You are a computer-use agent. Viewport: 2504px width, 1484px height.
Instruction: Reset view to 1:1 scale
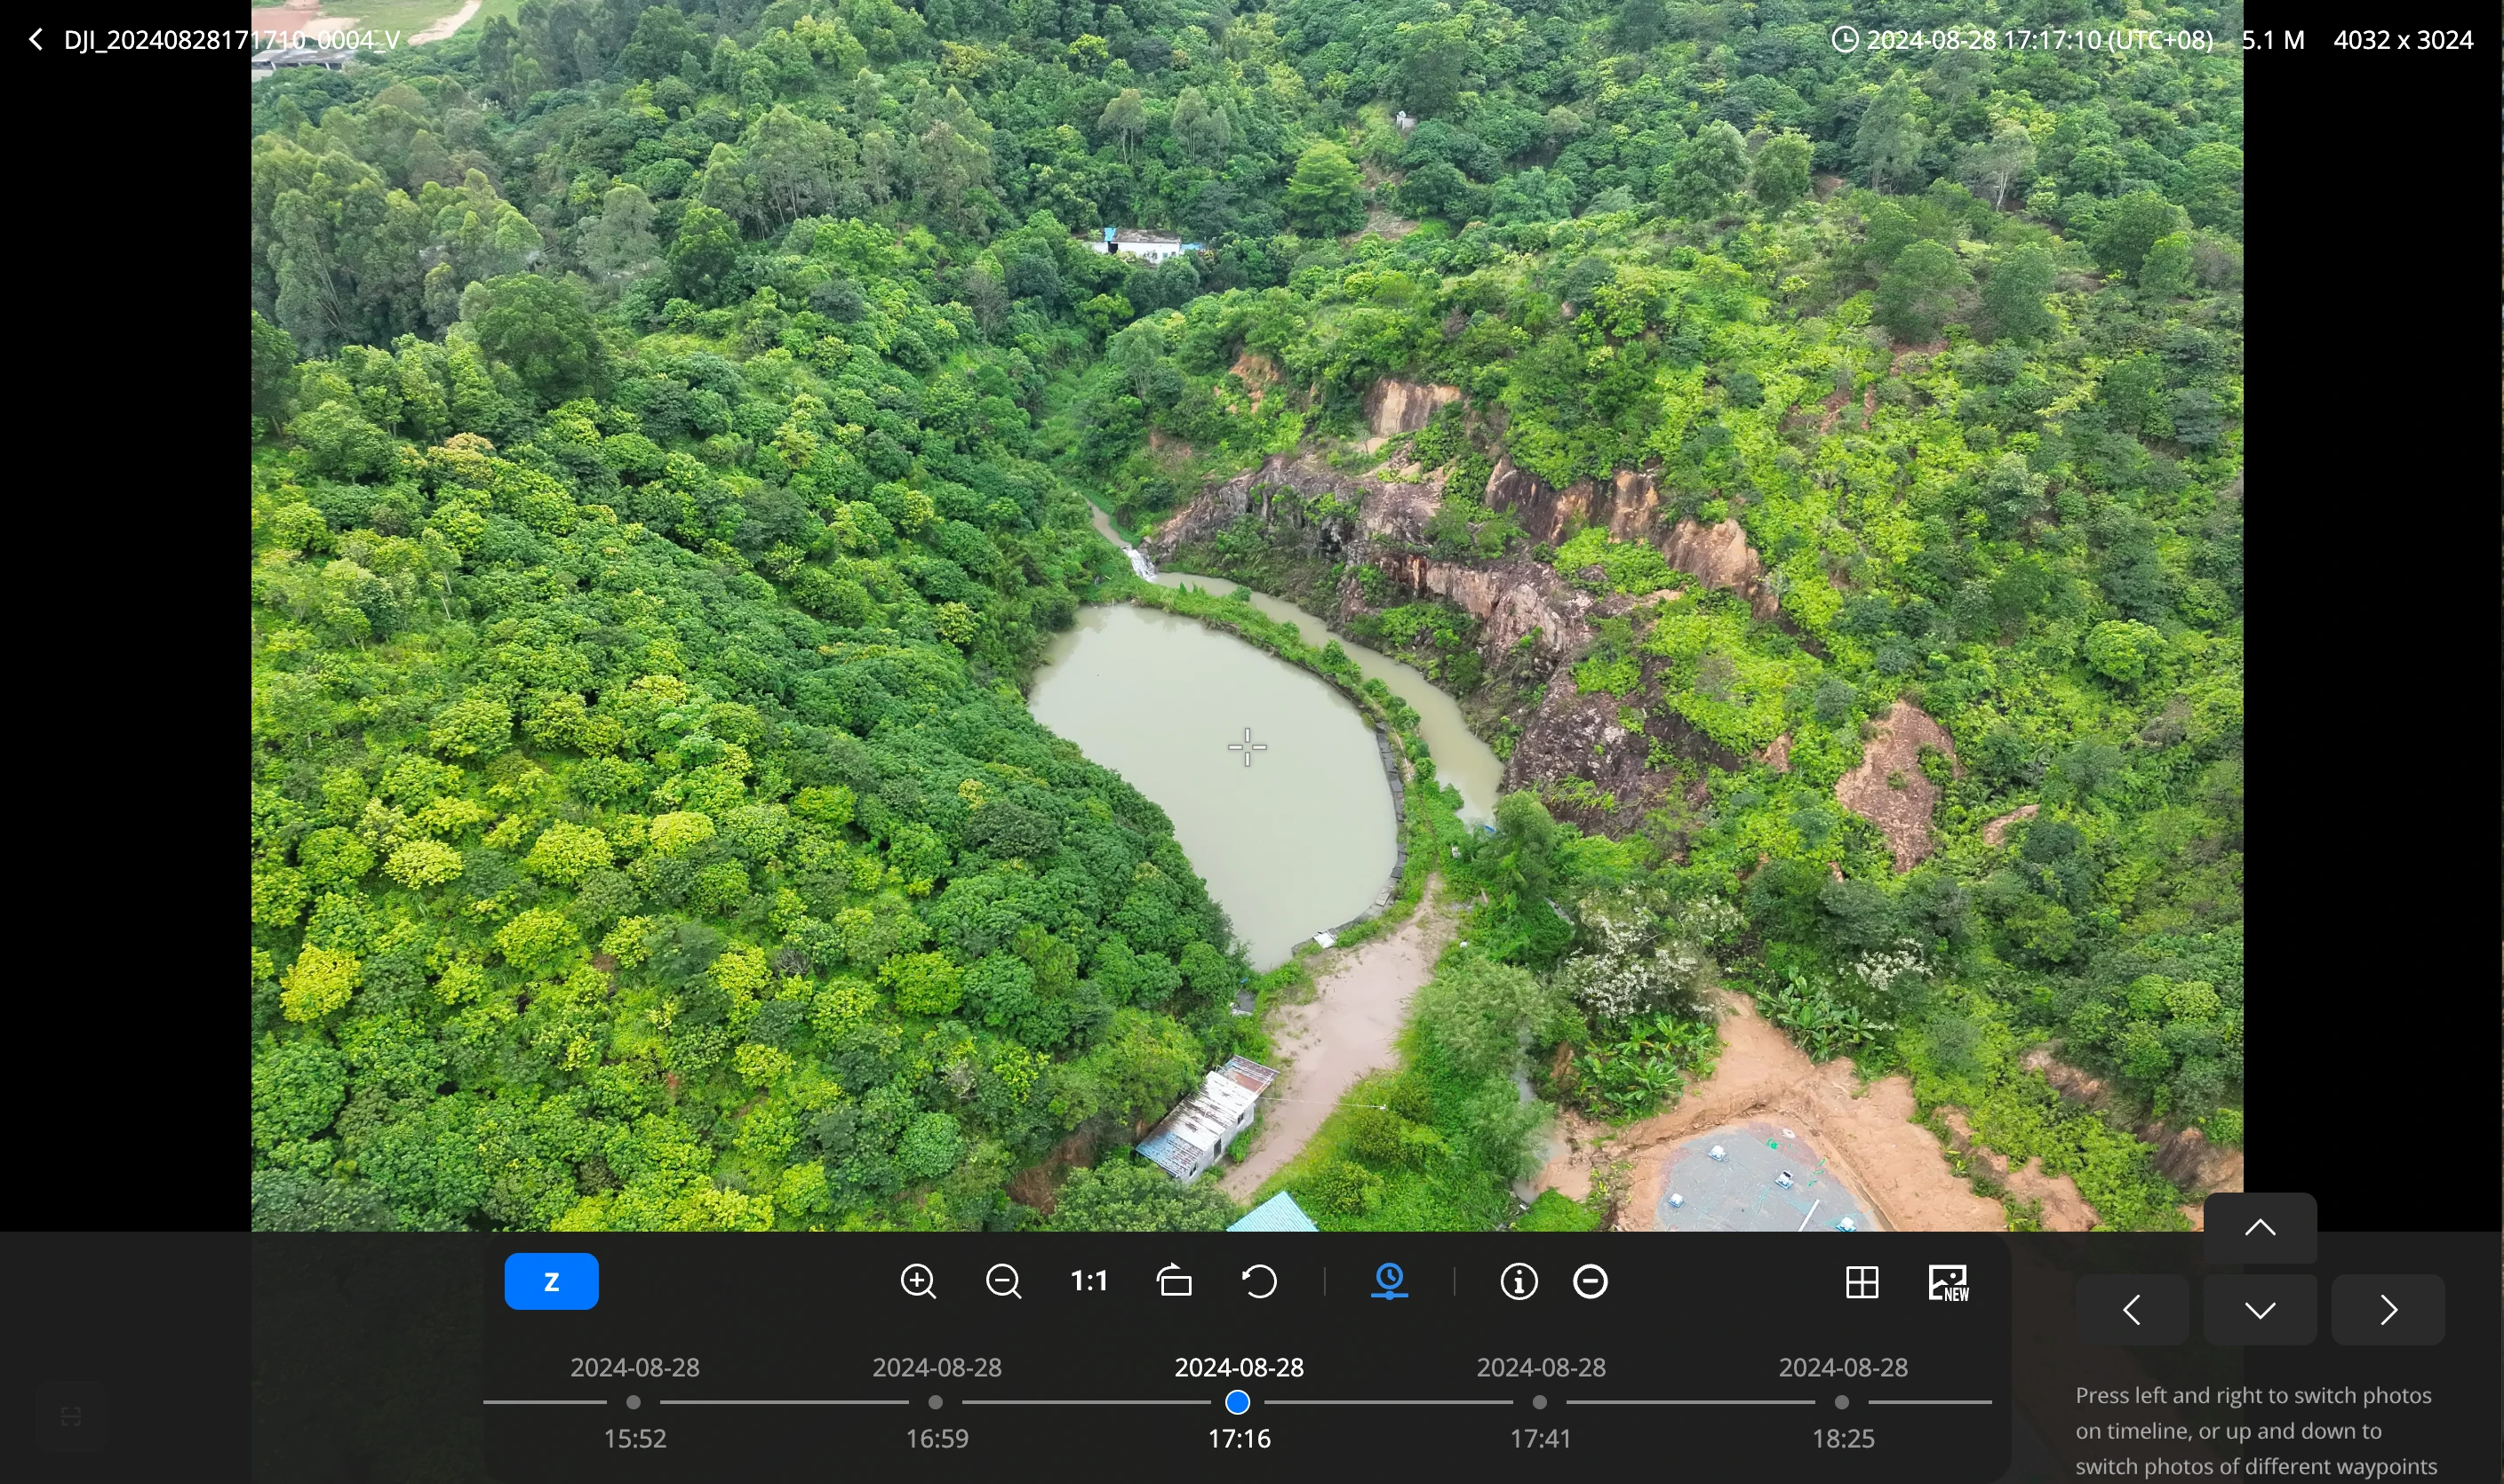click(1089, 1281)
